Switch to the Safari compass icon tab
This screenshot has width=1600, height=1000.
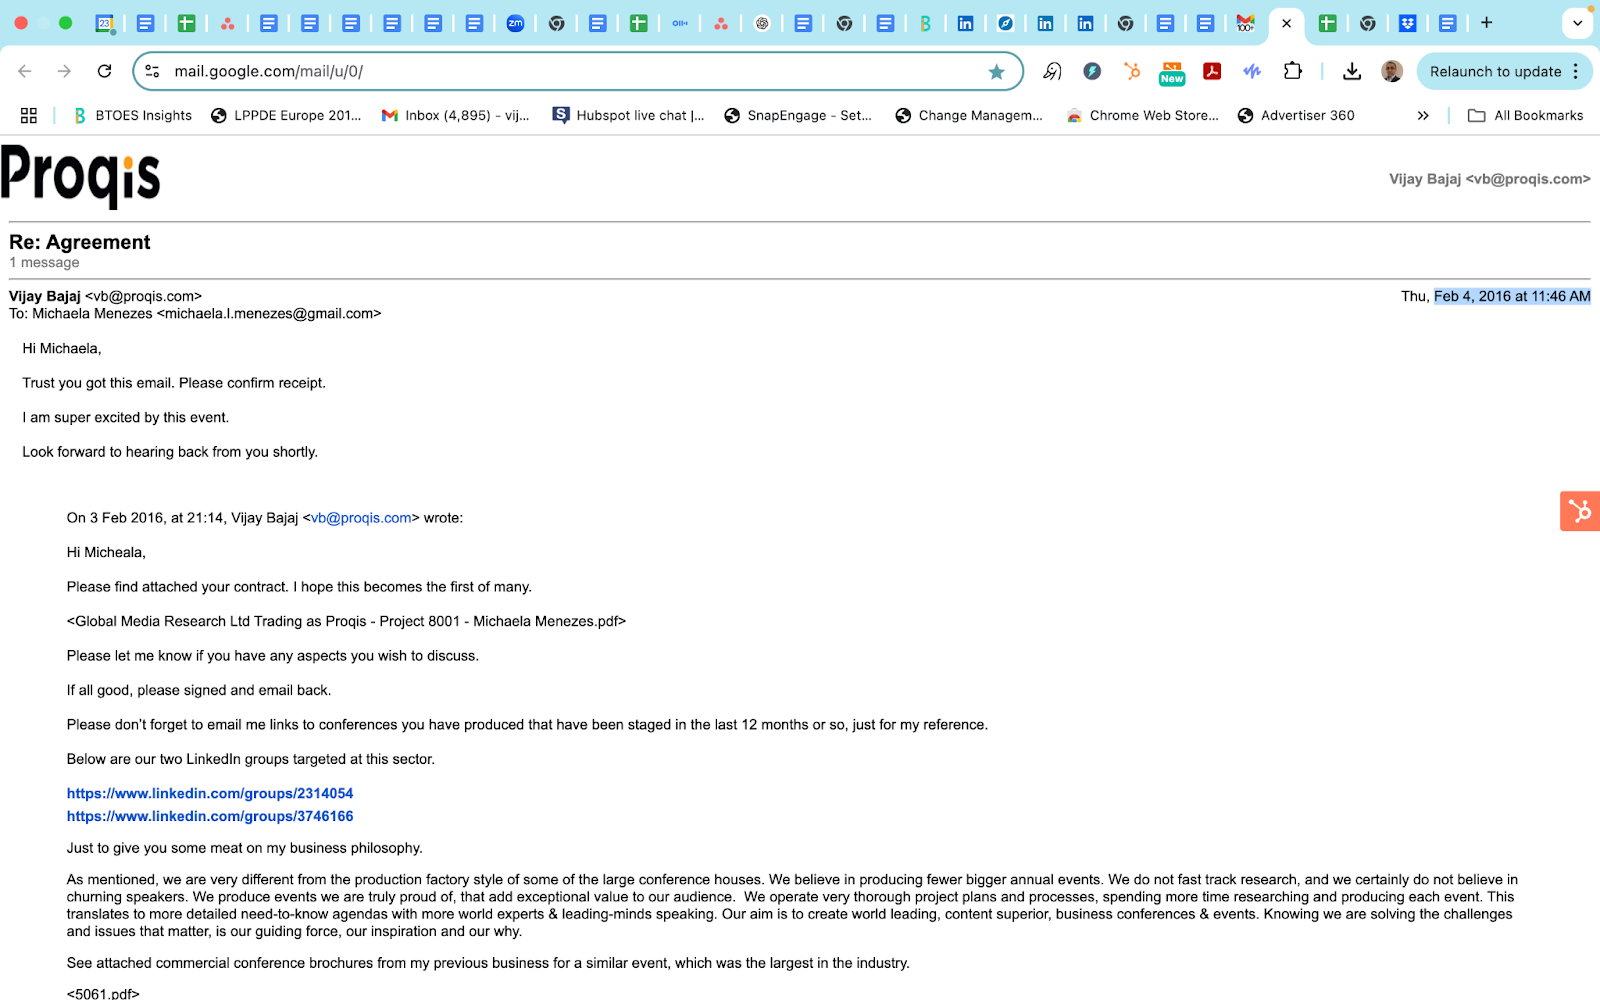point(1005,23)
